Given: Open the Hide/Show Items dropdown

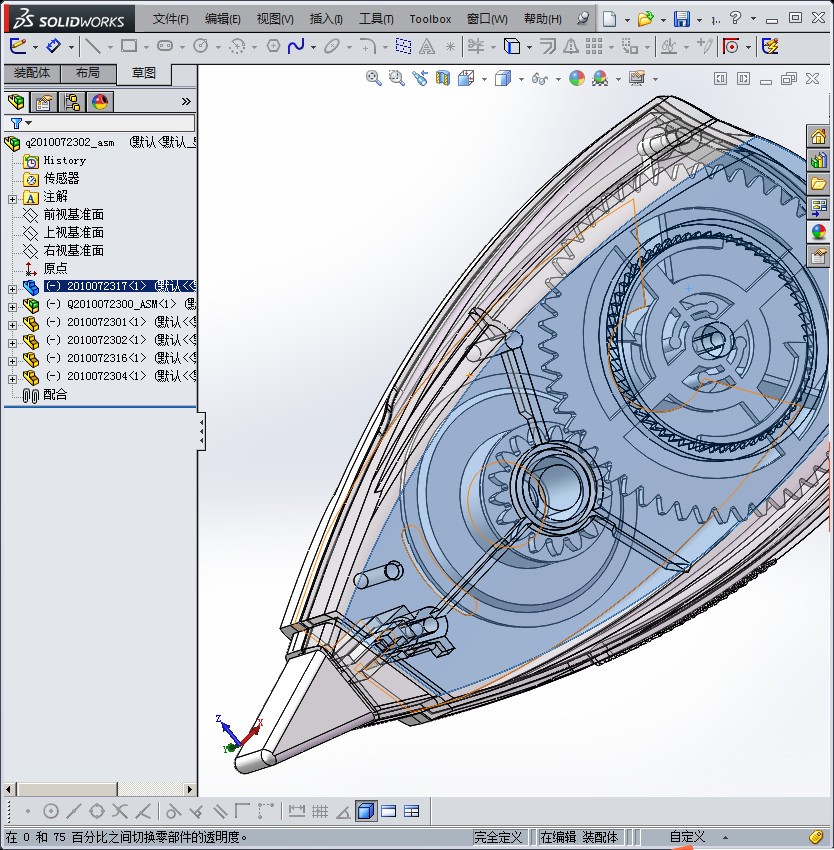Looking at the screenshot, I should [560, 77].
